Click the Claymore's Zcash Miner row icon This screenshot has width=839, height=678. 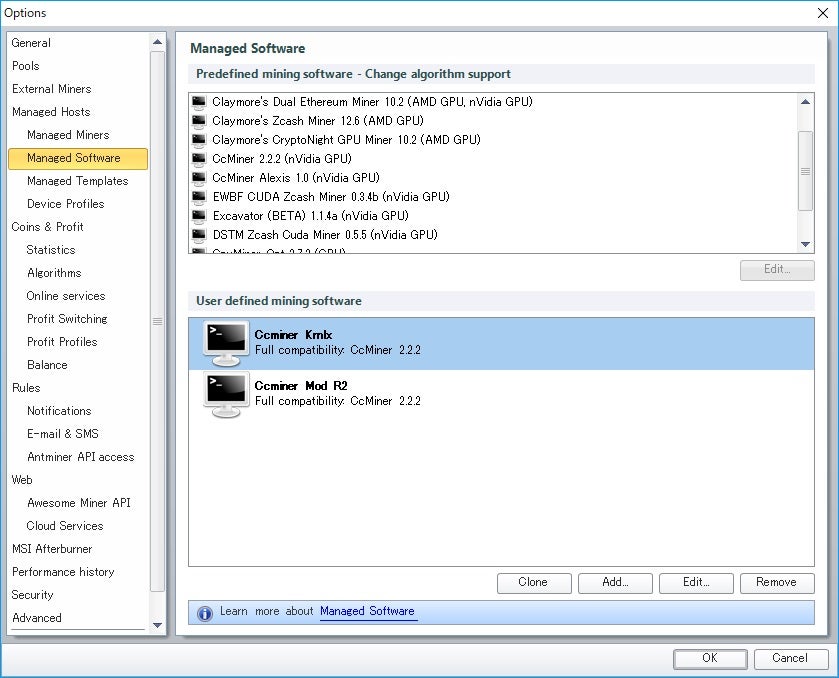199,121
